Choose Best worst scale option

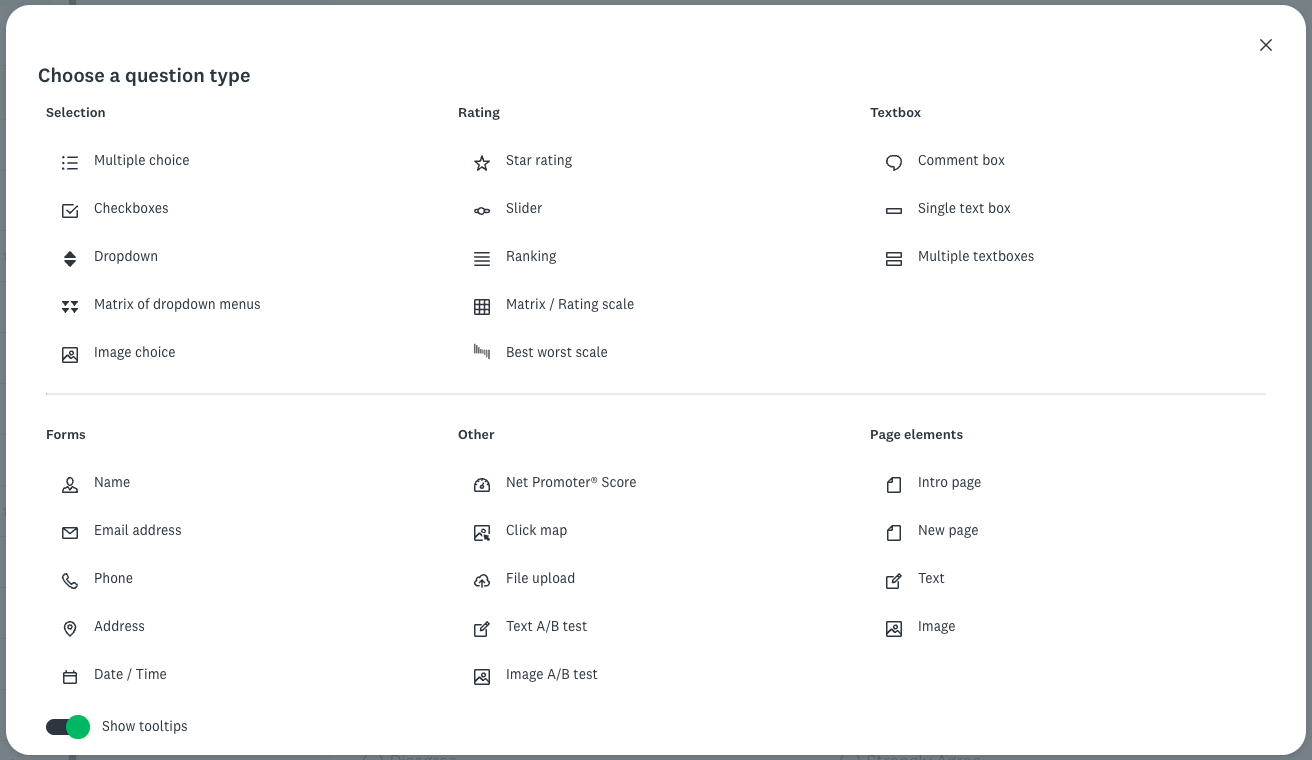[x=557, y=352]
